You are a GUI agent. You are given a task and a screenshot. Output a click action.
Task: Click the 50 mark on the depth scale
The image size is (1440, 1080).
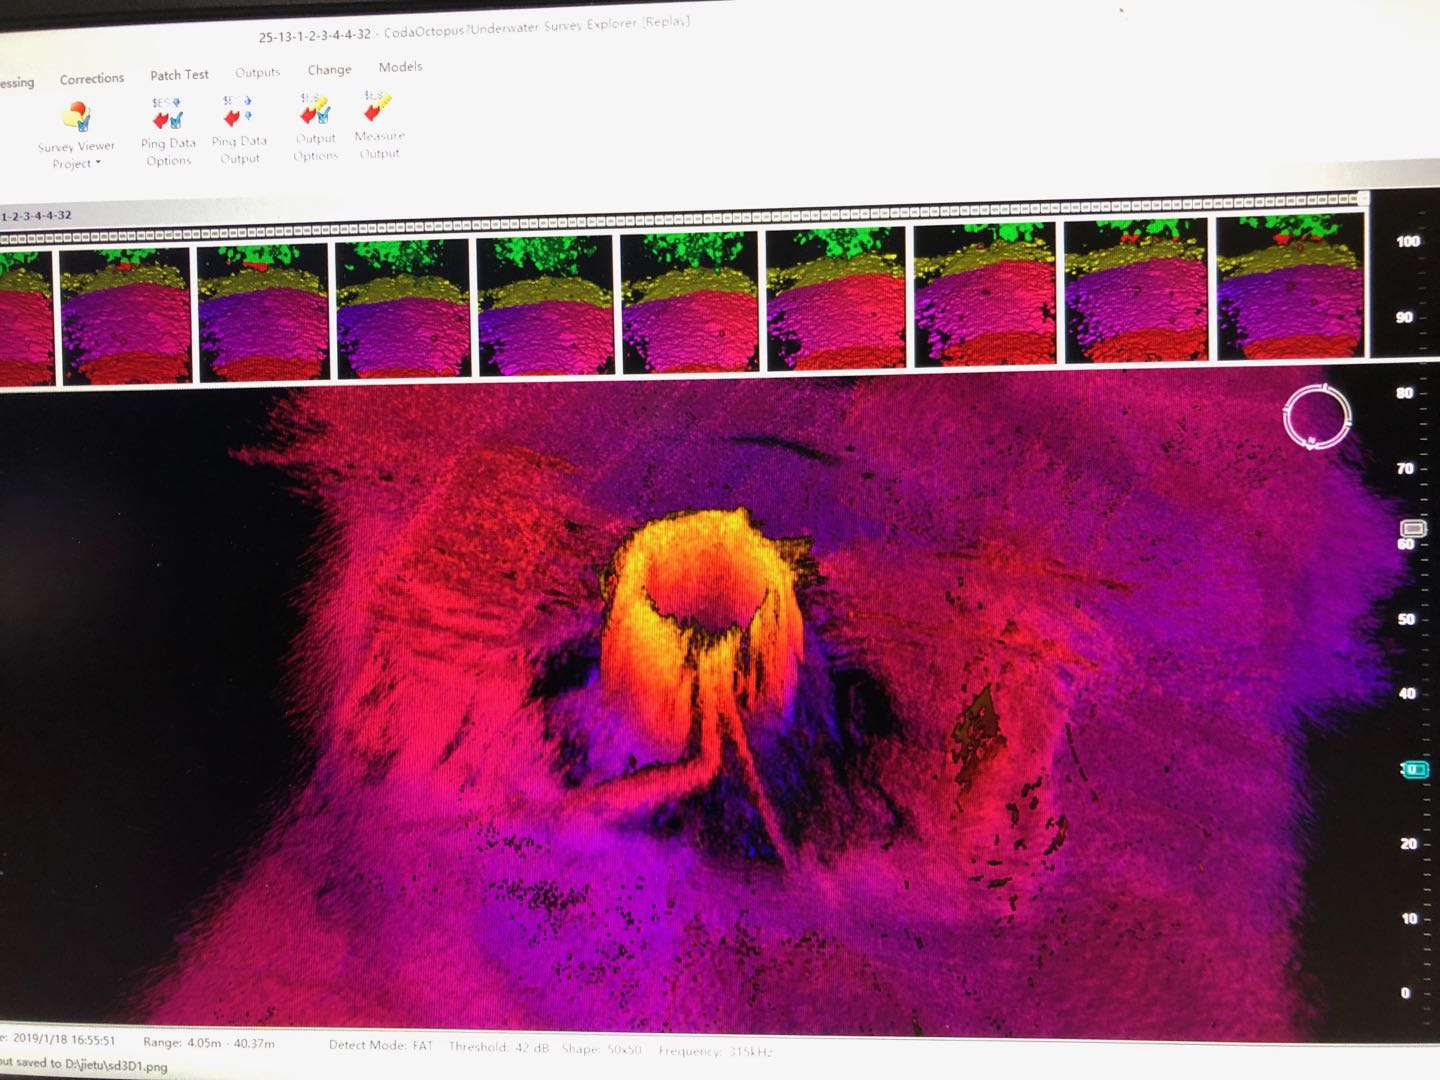pos(1406,619)
